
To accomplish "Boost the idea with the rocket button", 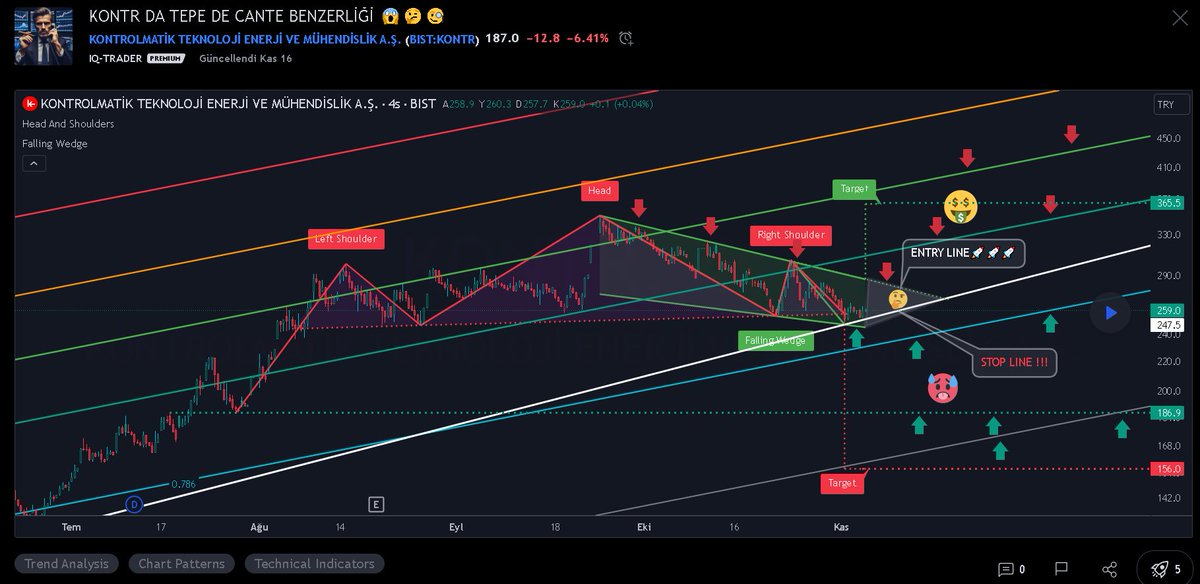I will pos(1165,569).
